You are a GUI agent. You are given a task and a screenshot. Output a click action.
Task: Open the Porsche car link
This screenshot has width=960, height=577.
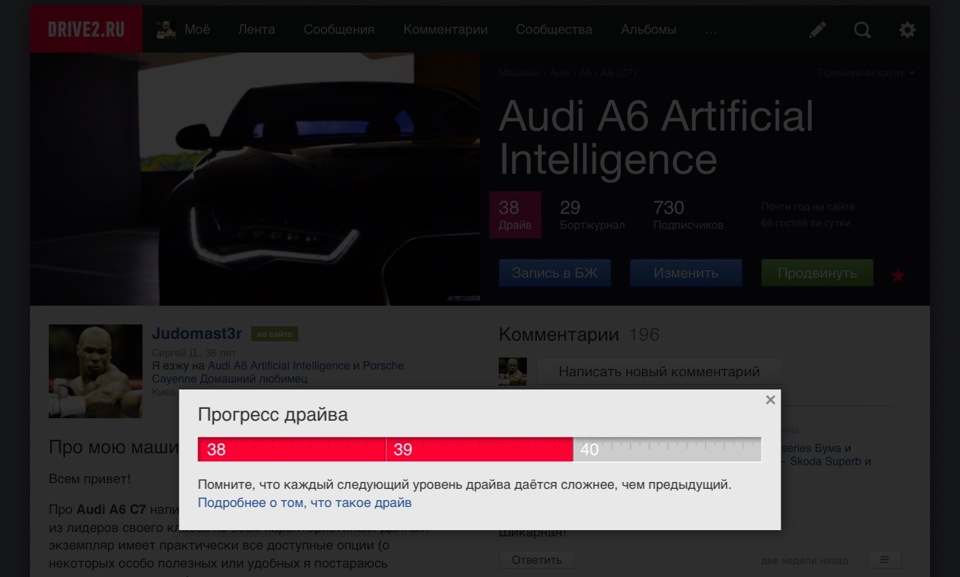(x=383, y=366)
